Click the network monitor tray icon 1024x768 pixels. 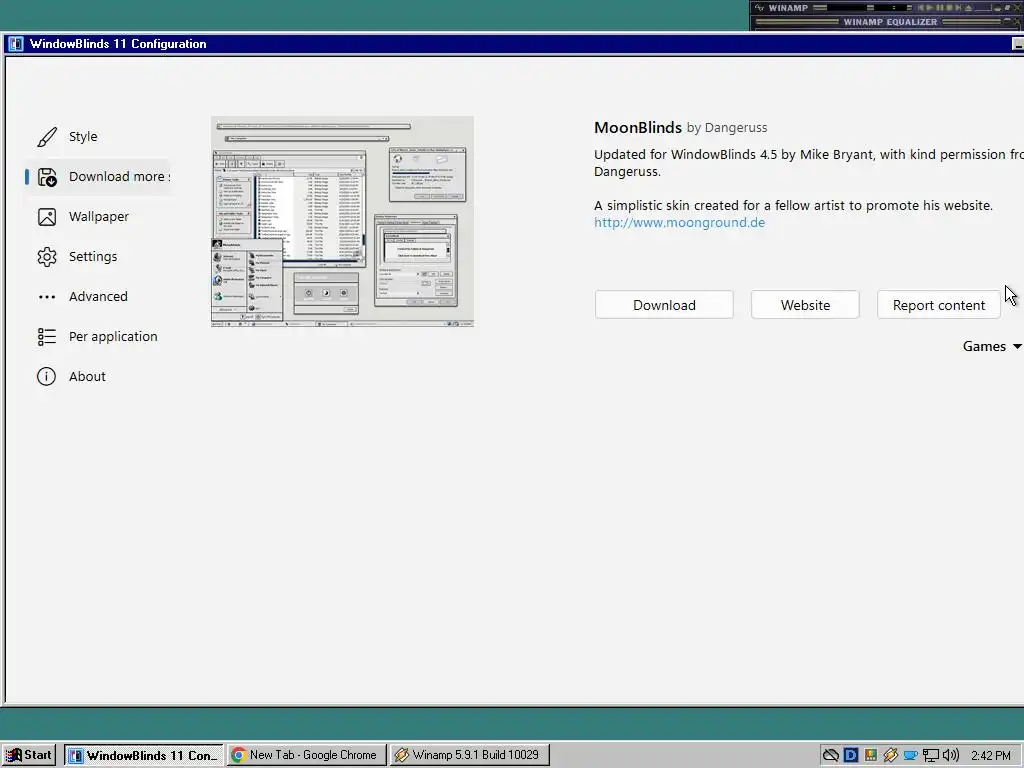pos(931,756)
